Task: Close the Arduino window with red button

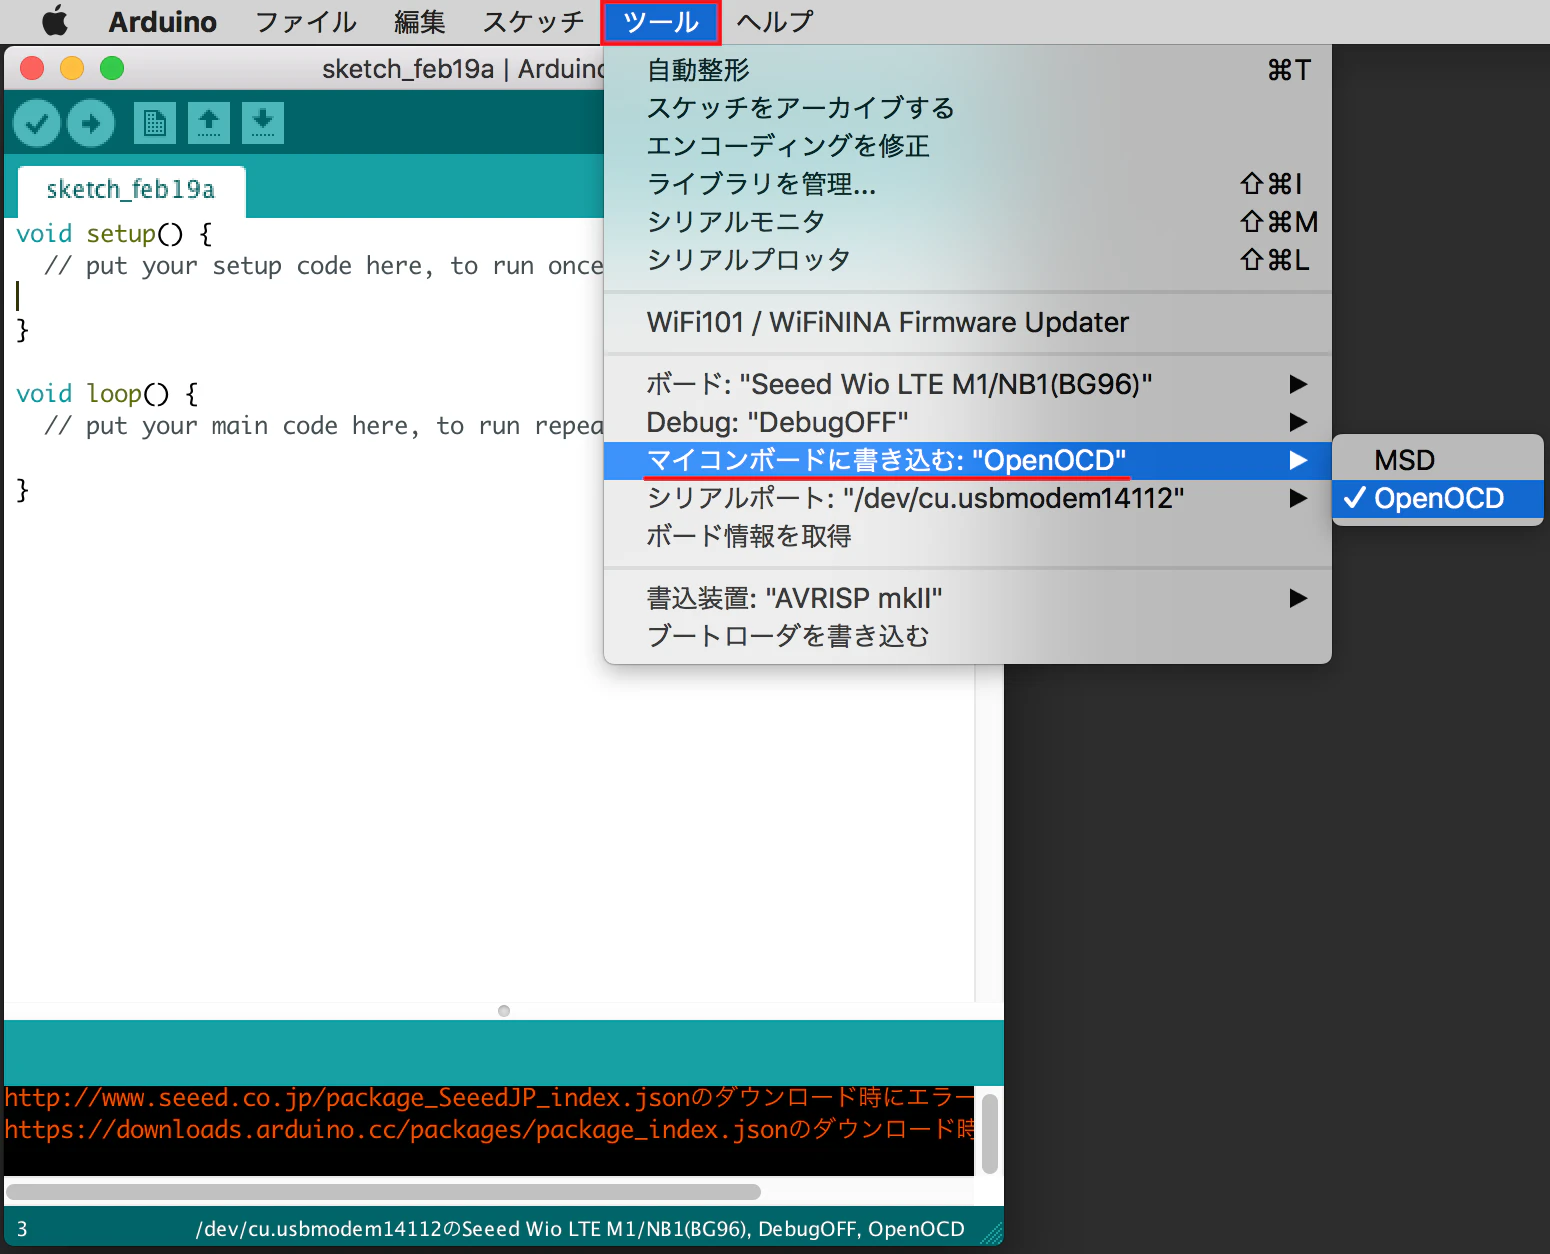Action: (32, 68)
